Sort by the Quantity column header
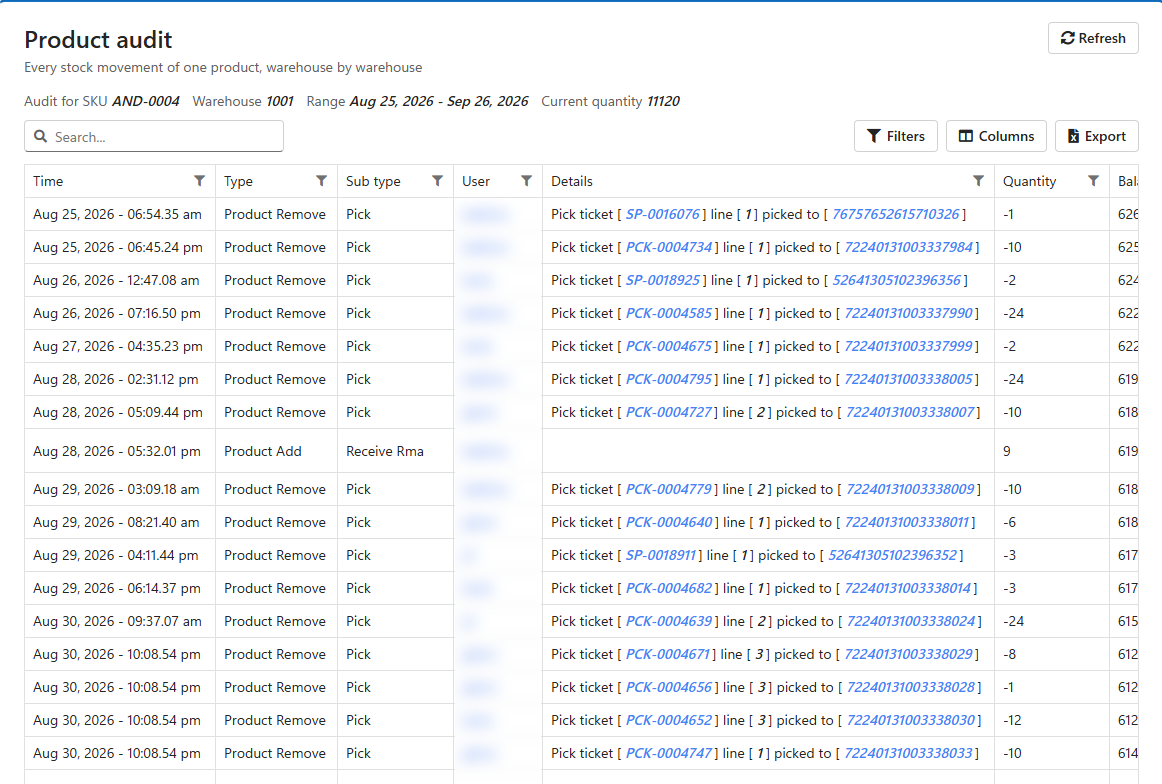The width and height of the screenshot is (1162, 784). [x=1029, y=181]
